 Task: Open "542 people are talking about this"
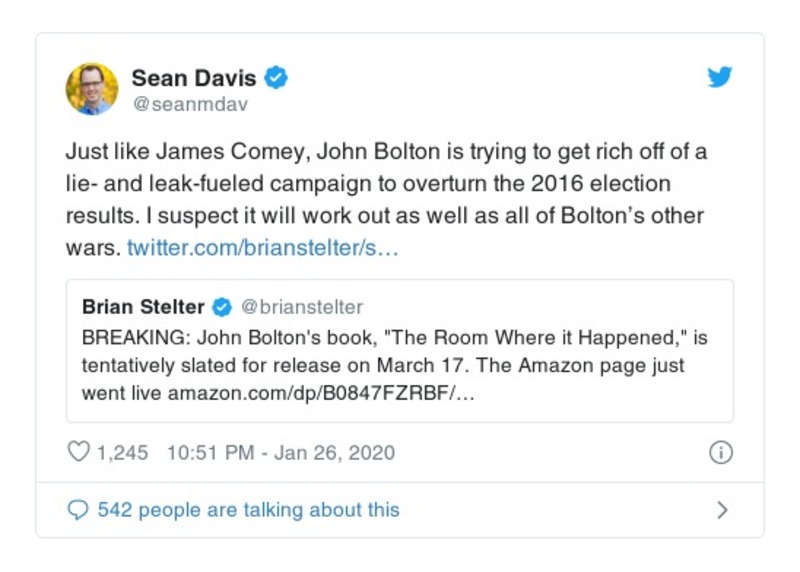tap(248, 510)
